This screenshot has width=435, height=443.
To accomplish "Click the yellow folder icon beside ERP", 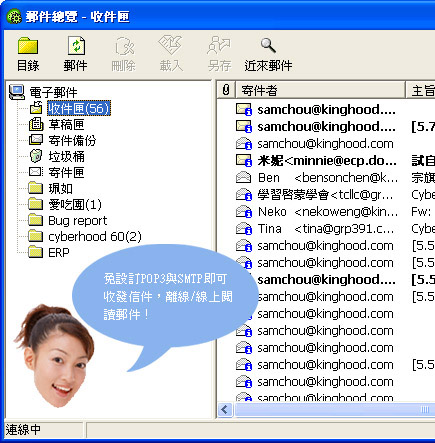I will 36,252.
